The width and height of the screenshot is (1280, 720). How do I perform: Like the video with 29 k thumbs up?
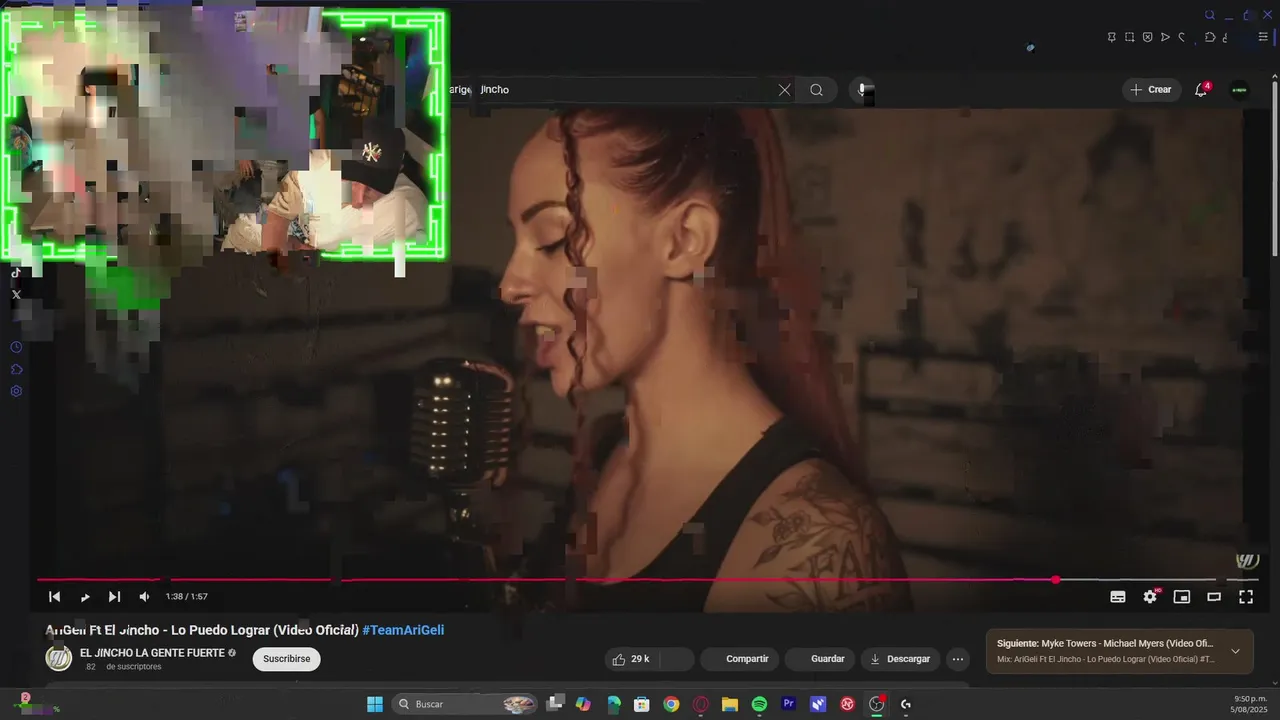point(631,659)
